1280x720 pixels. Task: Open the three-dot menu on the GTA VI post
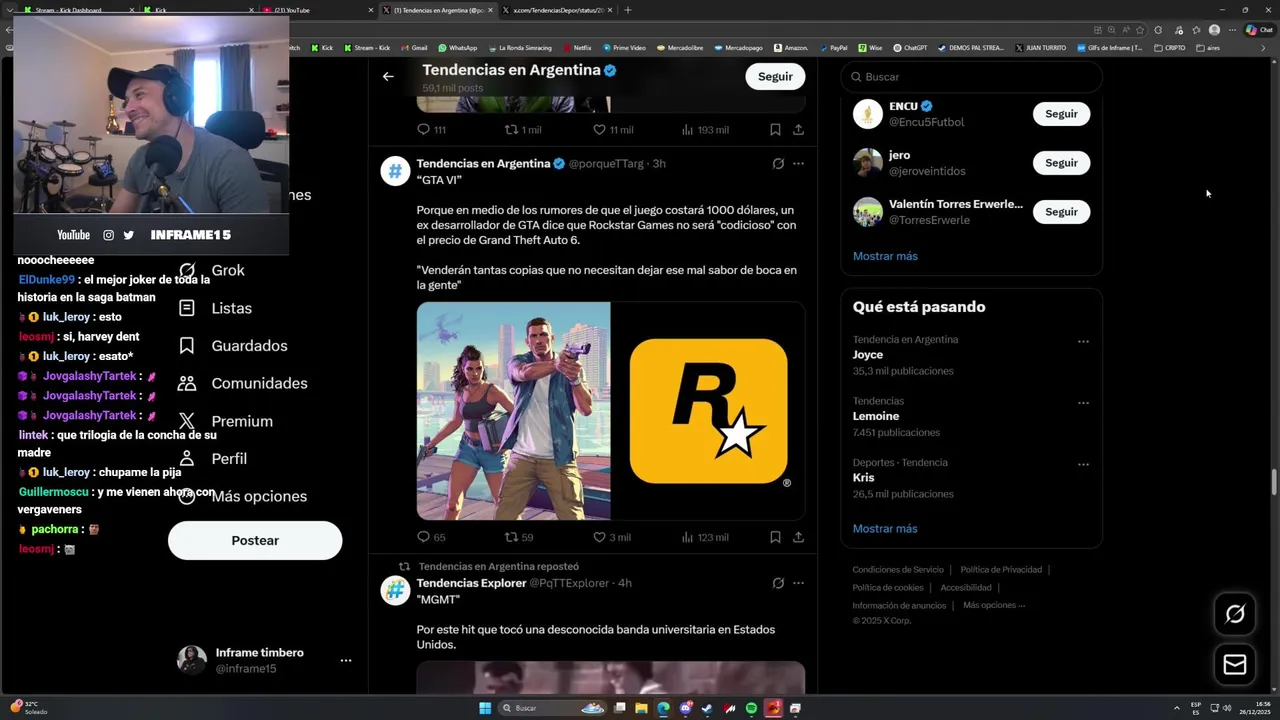(798, 163)
